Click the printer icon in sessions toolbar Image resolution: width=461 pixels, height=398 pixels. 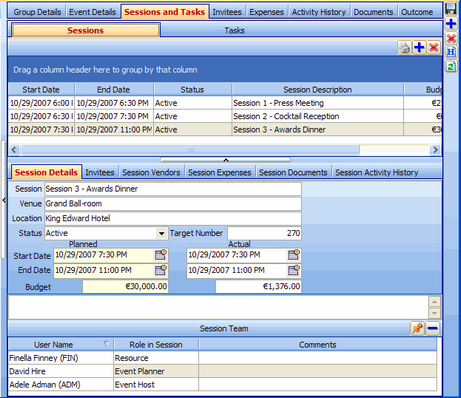405,48
